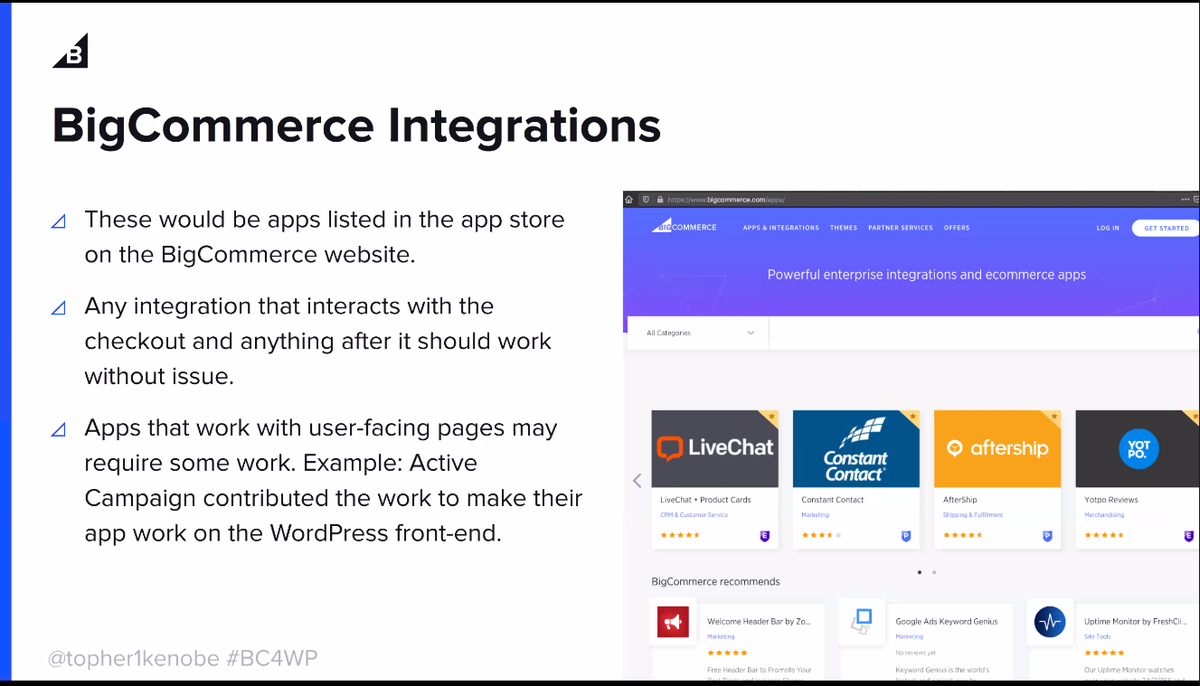Click the Constant Contact app tile image
Viewport: 1200px width, 686px height.
click(x=856, y=448)
